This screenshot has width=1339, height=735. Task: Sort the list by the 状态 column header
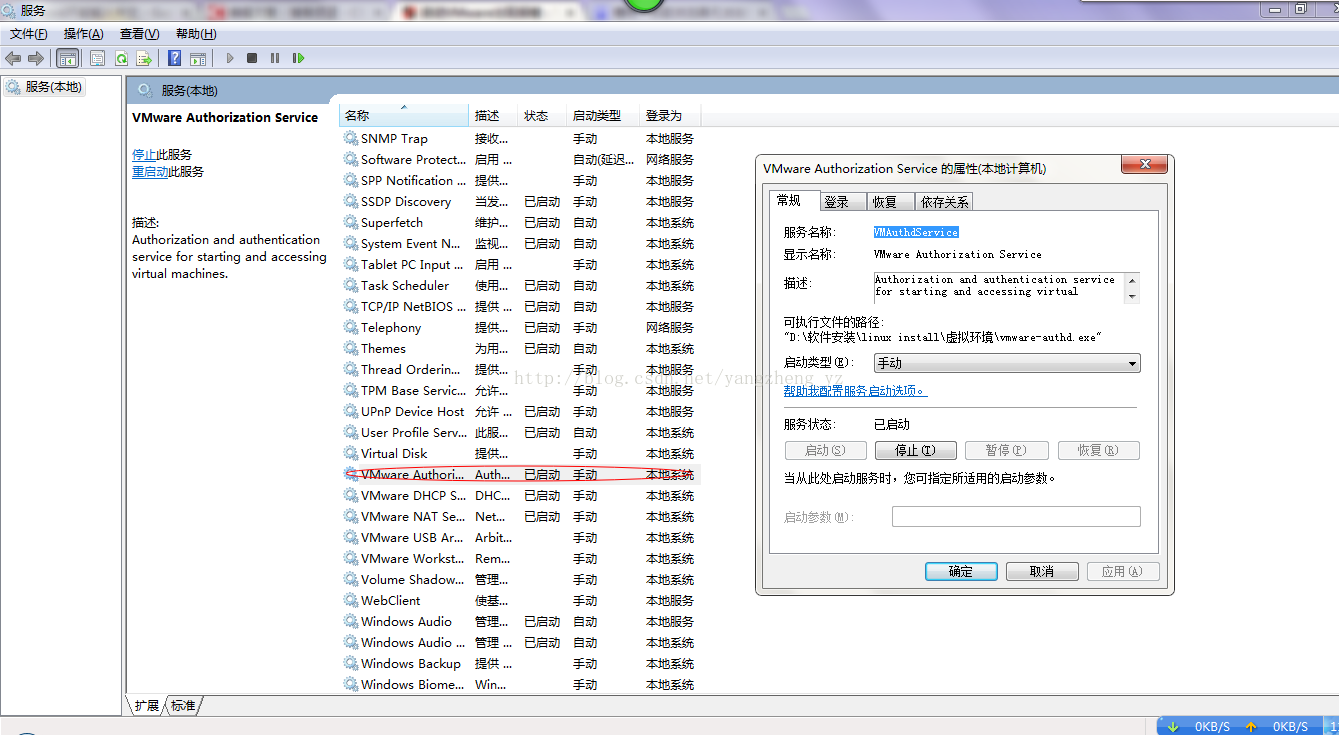(542, 115)
